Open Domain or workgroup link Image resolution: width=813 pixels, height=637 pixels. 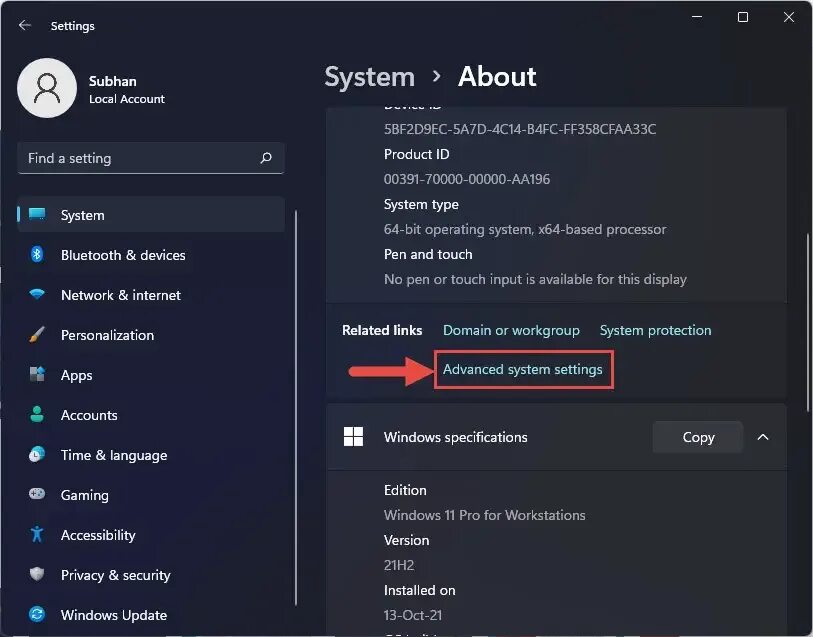[x=511, y=330]
